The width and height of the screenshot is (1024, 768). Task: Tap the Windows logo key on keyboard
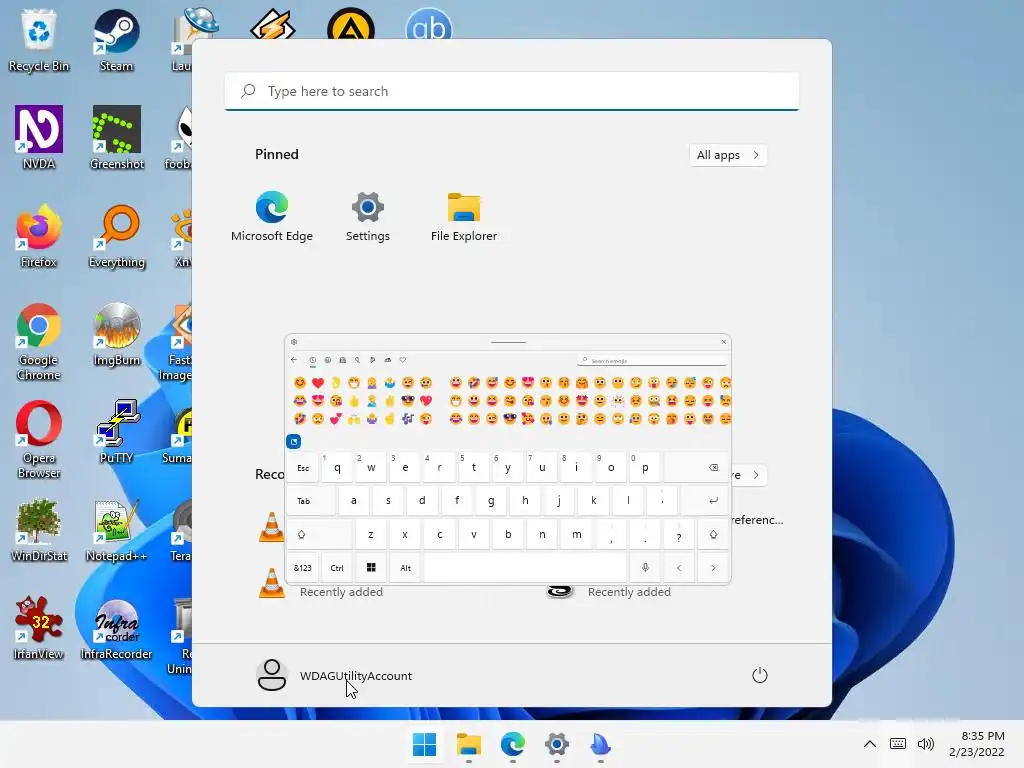[x=371, y=568]
